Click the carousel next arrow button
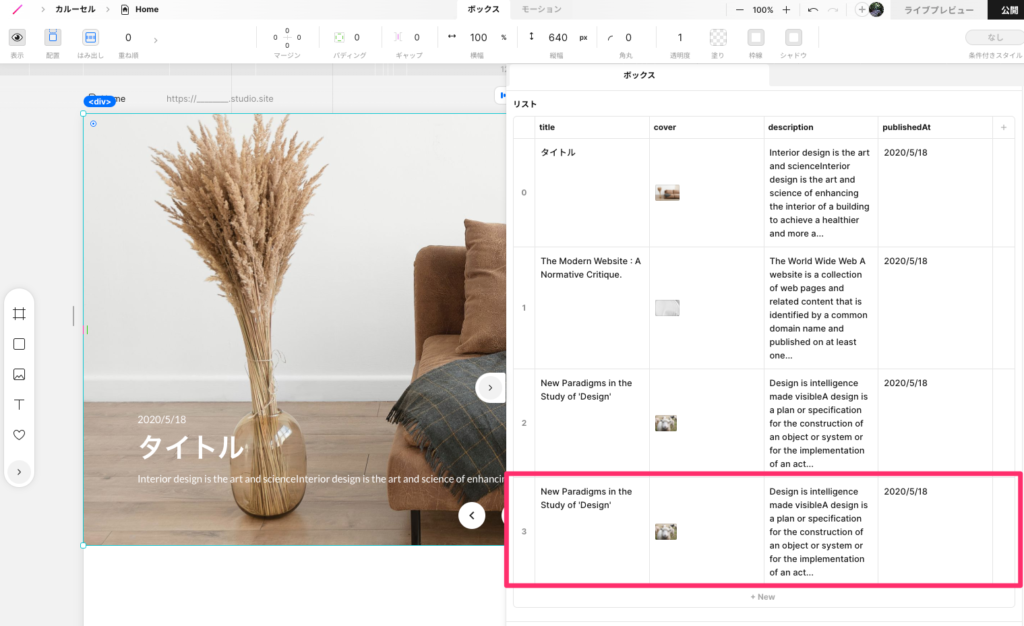Viewport: 1024px width, 626px height. coord(490,388)
